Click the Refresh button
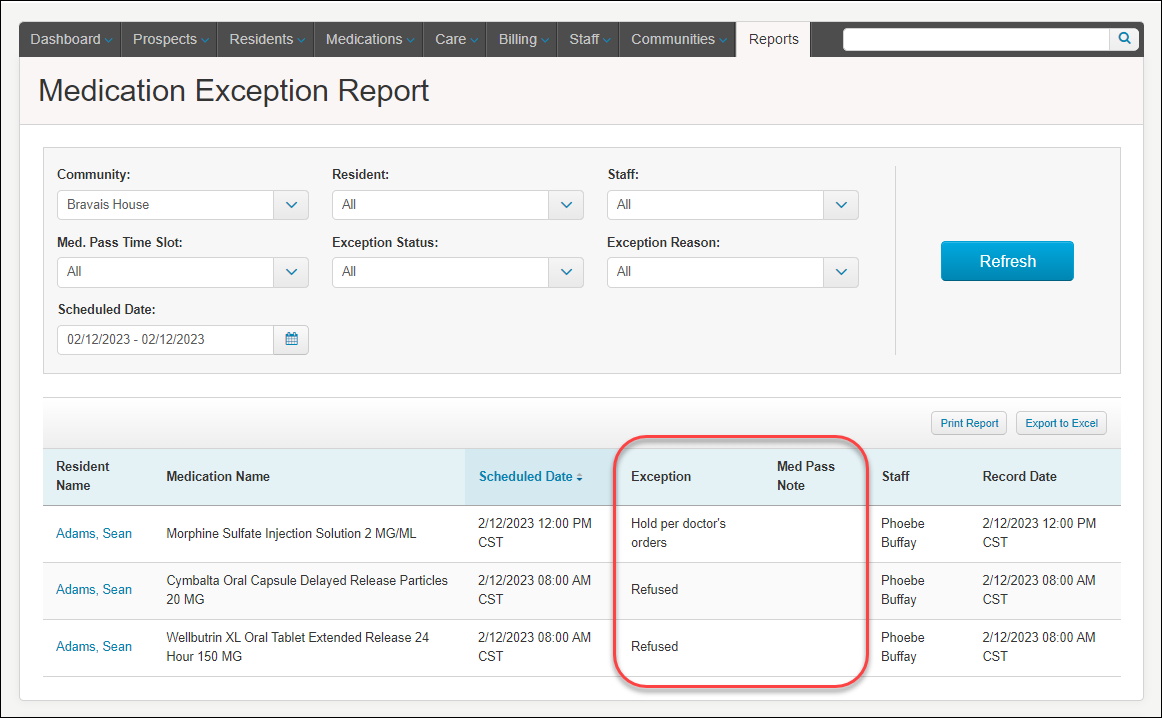1162x718 pixels. 1007,261
